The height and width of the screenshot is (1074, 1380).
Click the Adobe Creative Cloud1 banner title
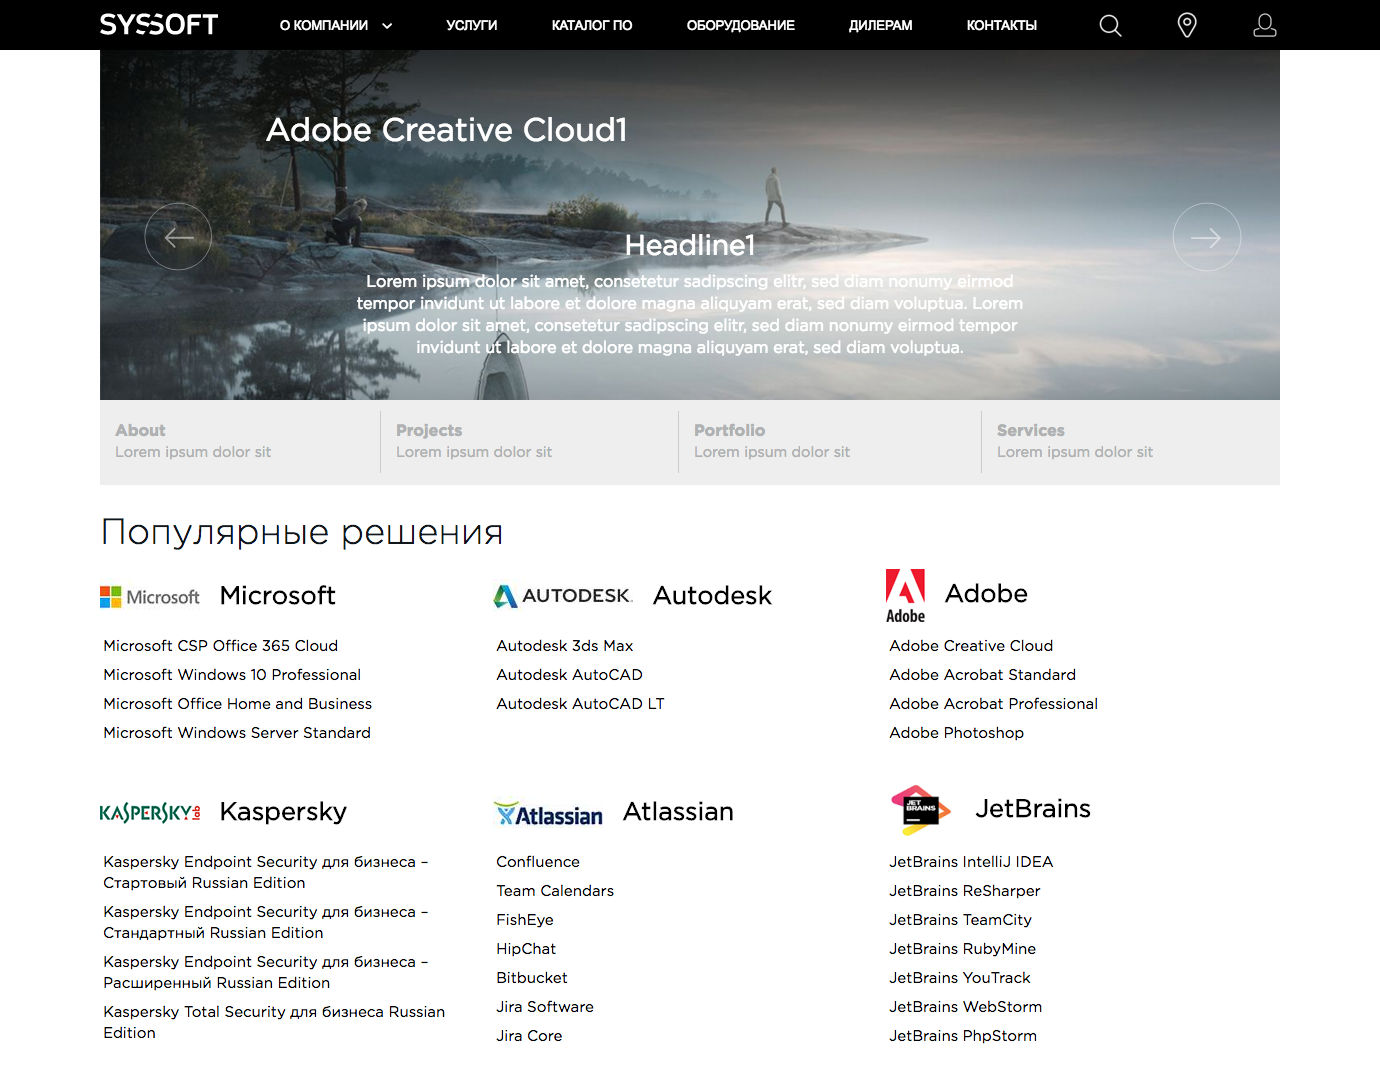446,130
